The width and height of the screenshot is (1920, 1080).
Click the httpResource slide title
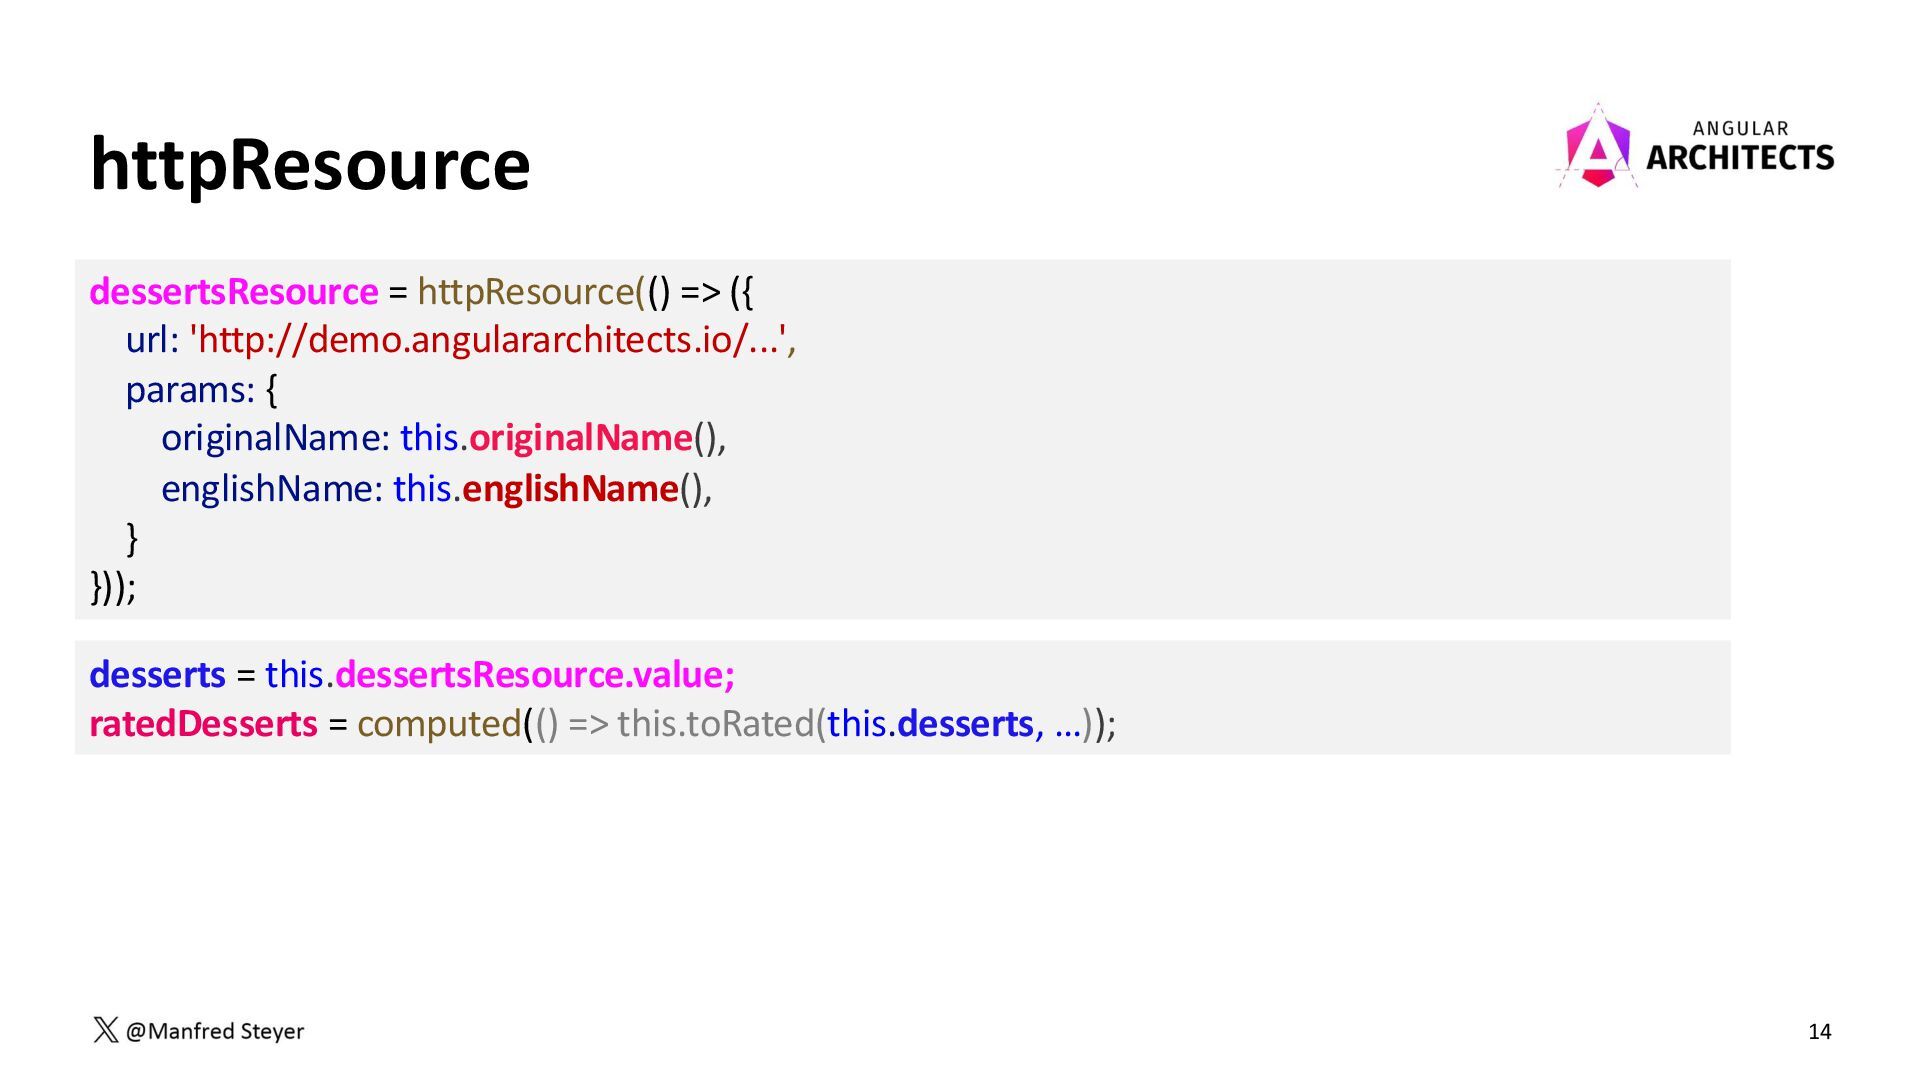pos(310,165)
